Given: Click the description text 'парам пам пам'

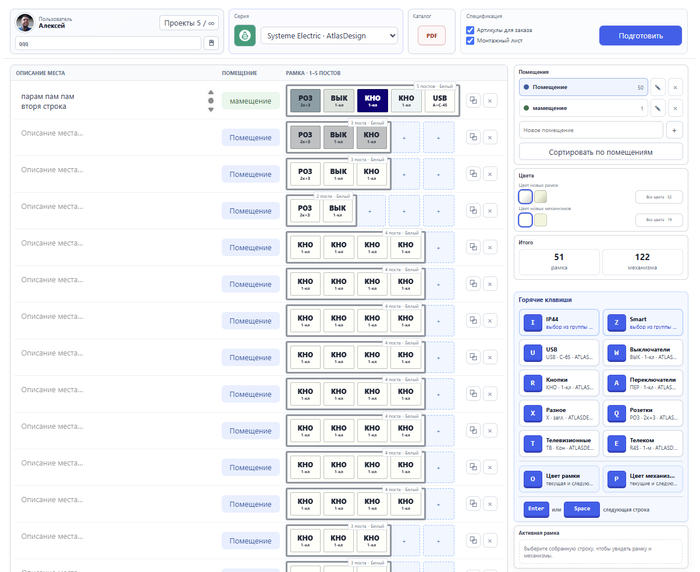Looking at the screenshot, I should [48, 96].
